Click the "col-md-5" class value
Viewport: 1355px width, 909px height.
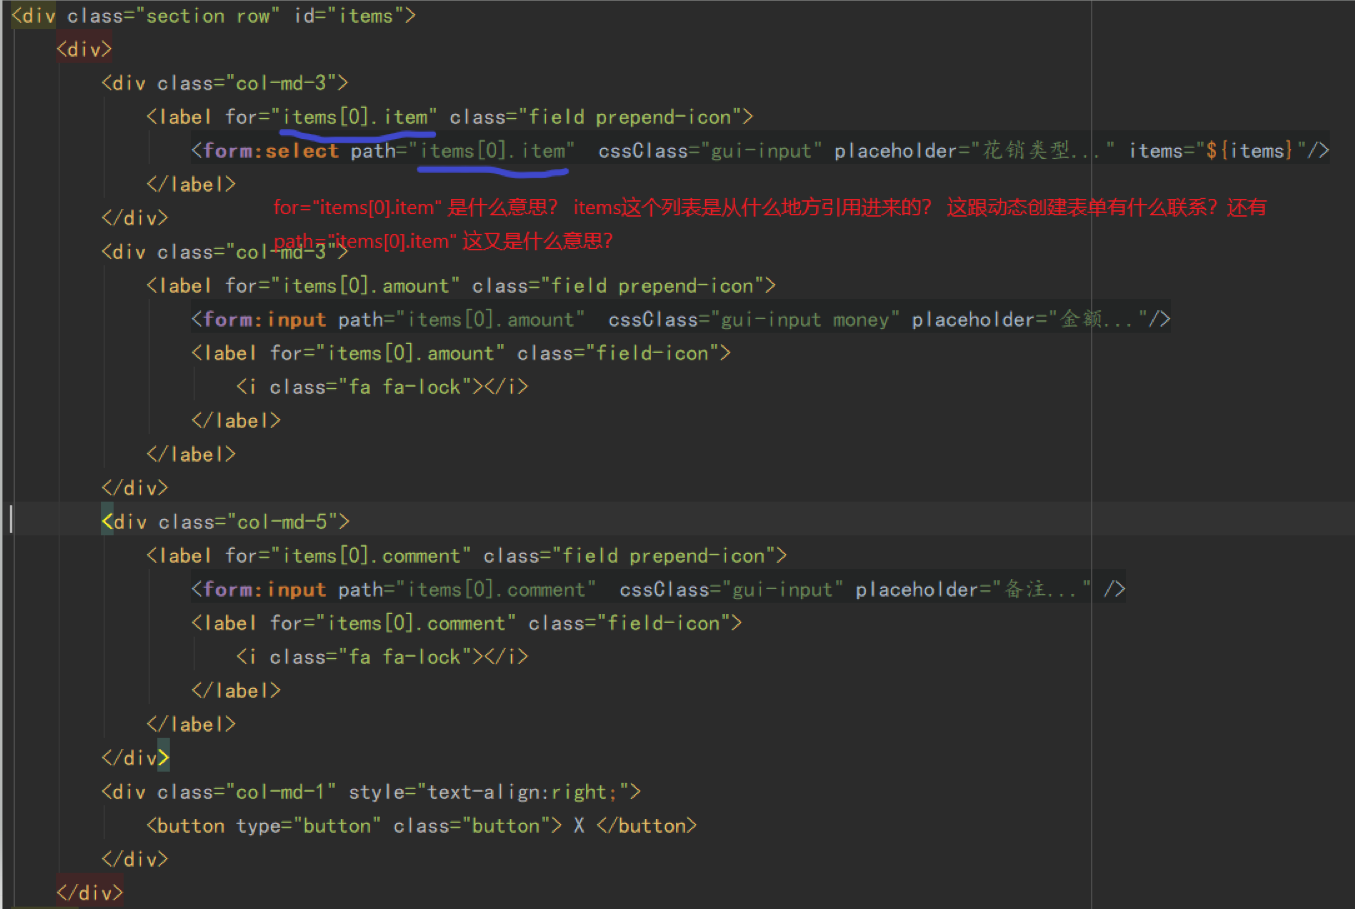pyautogui.click(x=282, y=522)
